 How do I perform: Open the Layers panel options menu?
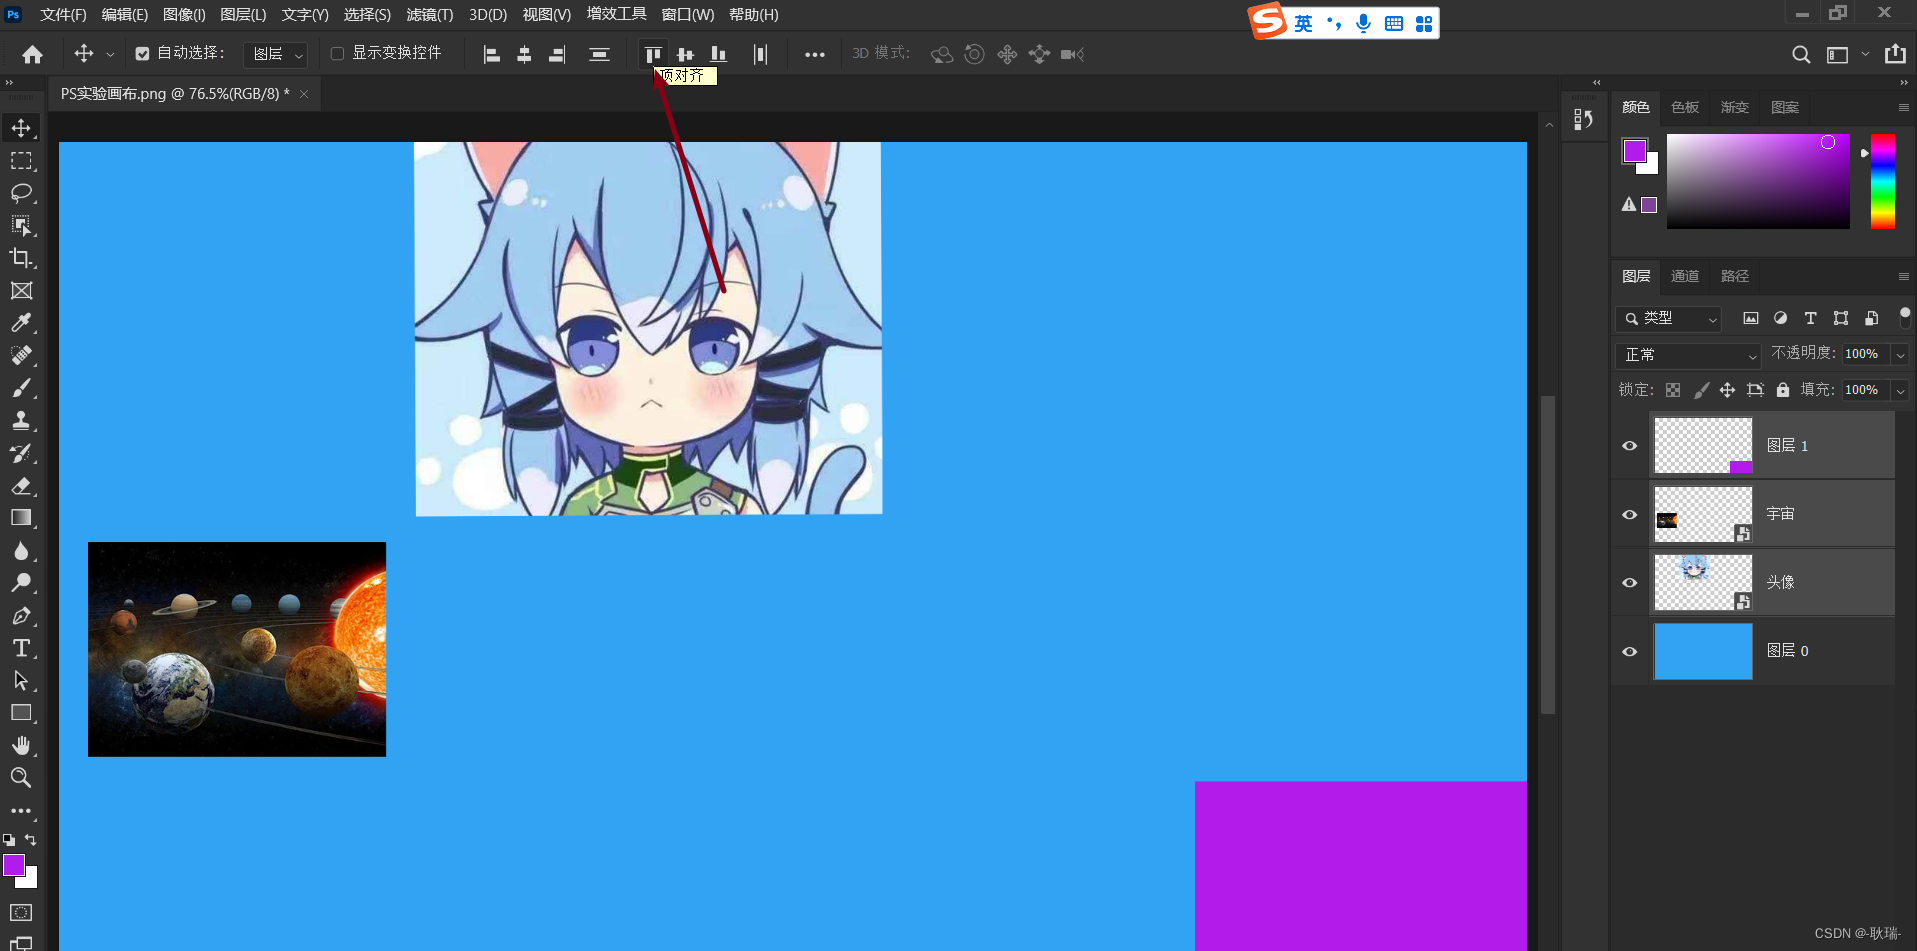[x=1903, y=276]
